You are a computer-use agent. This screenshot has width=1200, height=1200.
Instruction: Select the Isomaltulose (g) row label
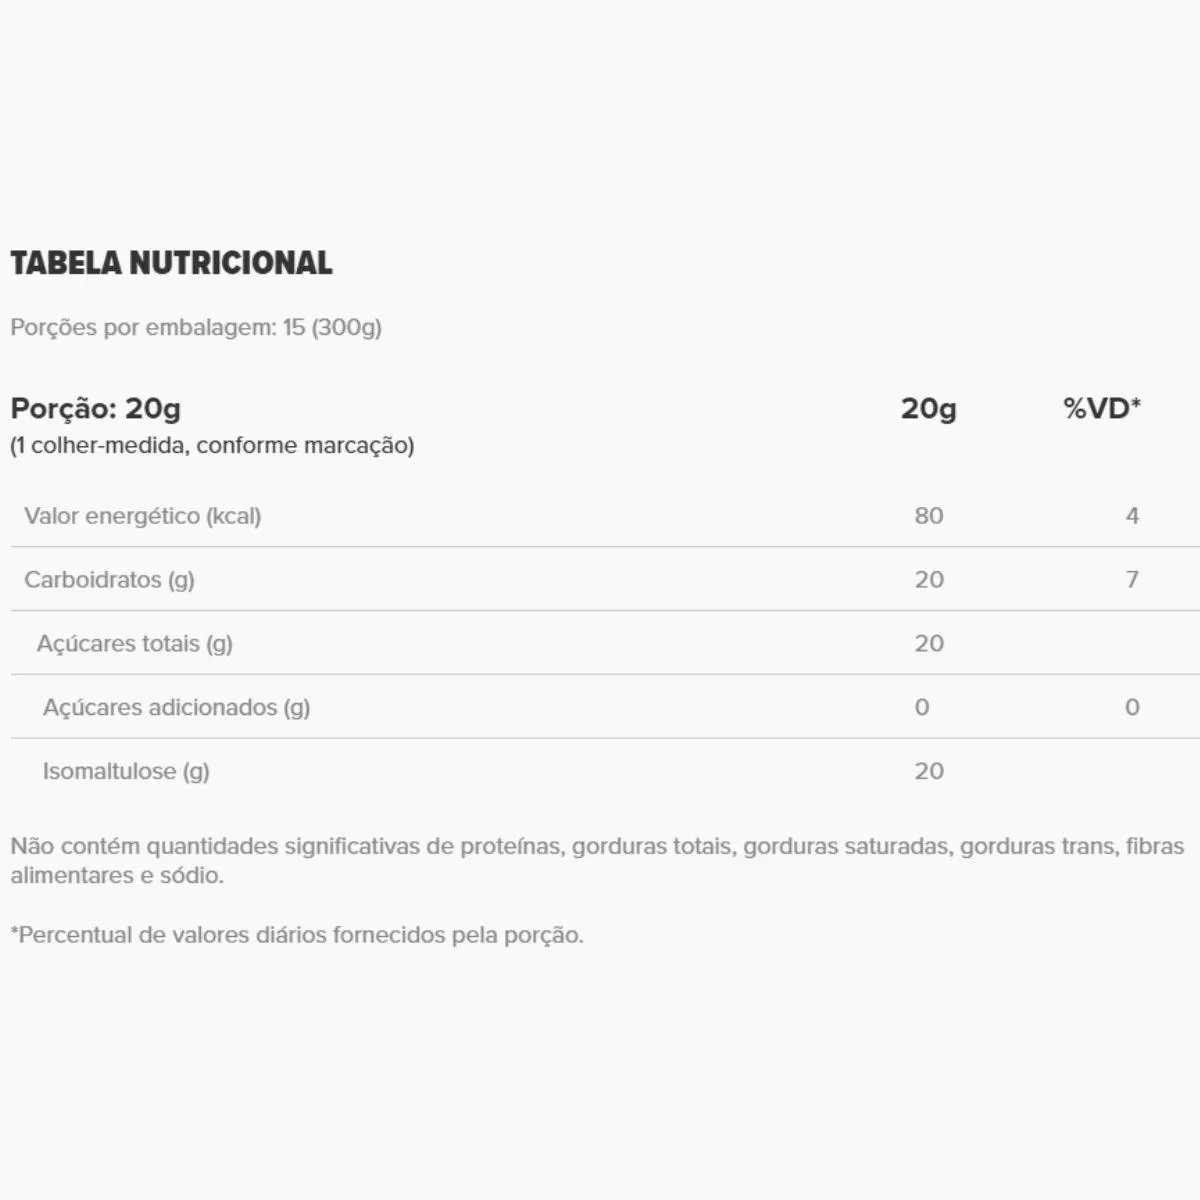tap(126, 772)
